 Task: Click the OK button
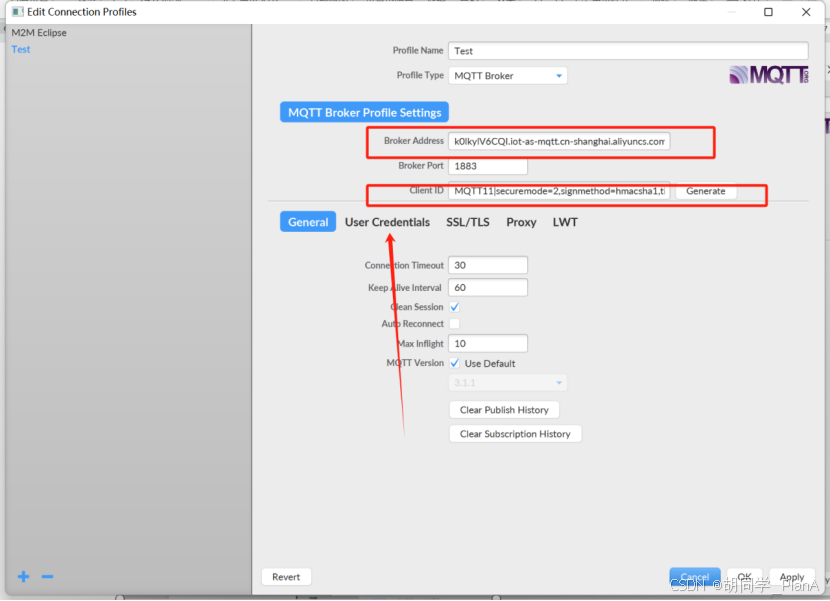[x=744, y=577]
